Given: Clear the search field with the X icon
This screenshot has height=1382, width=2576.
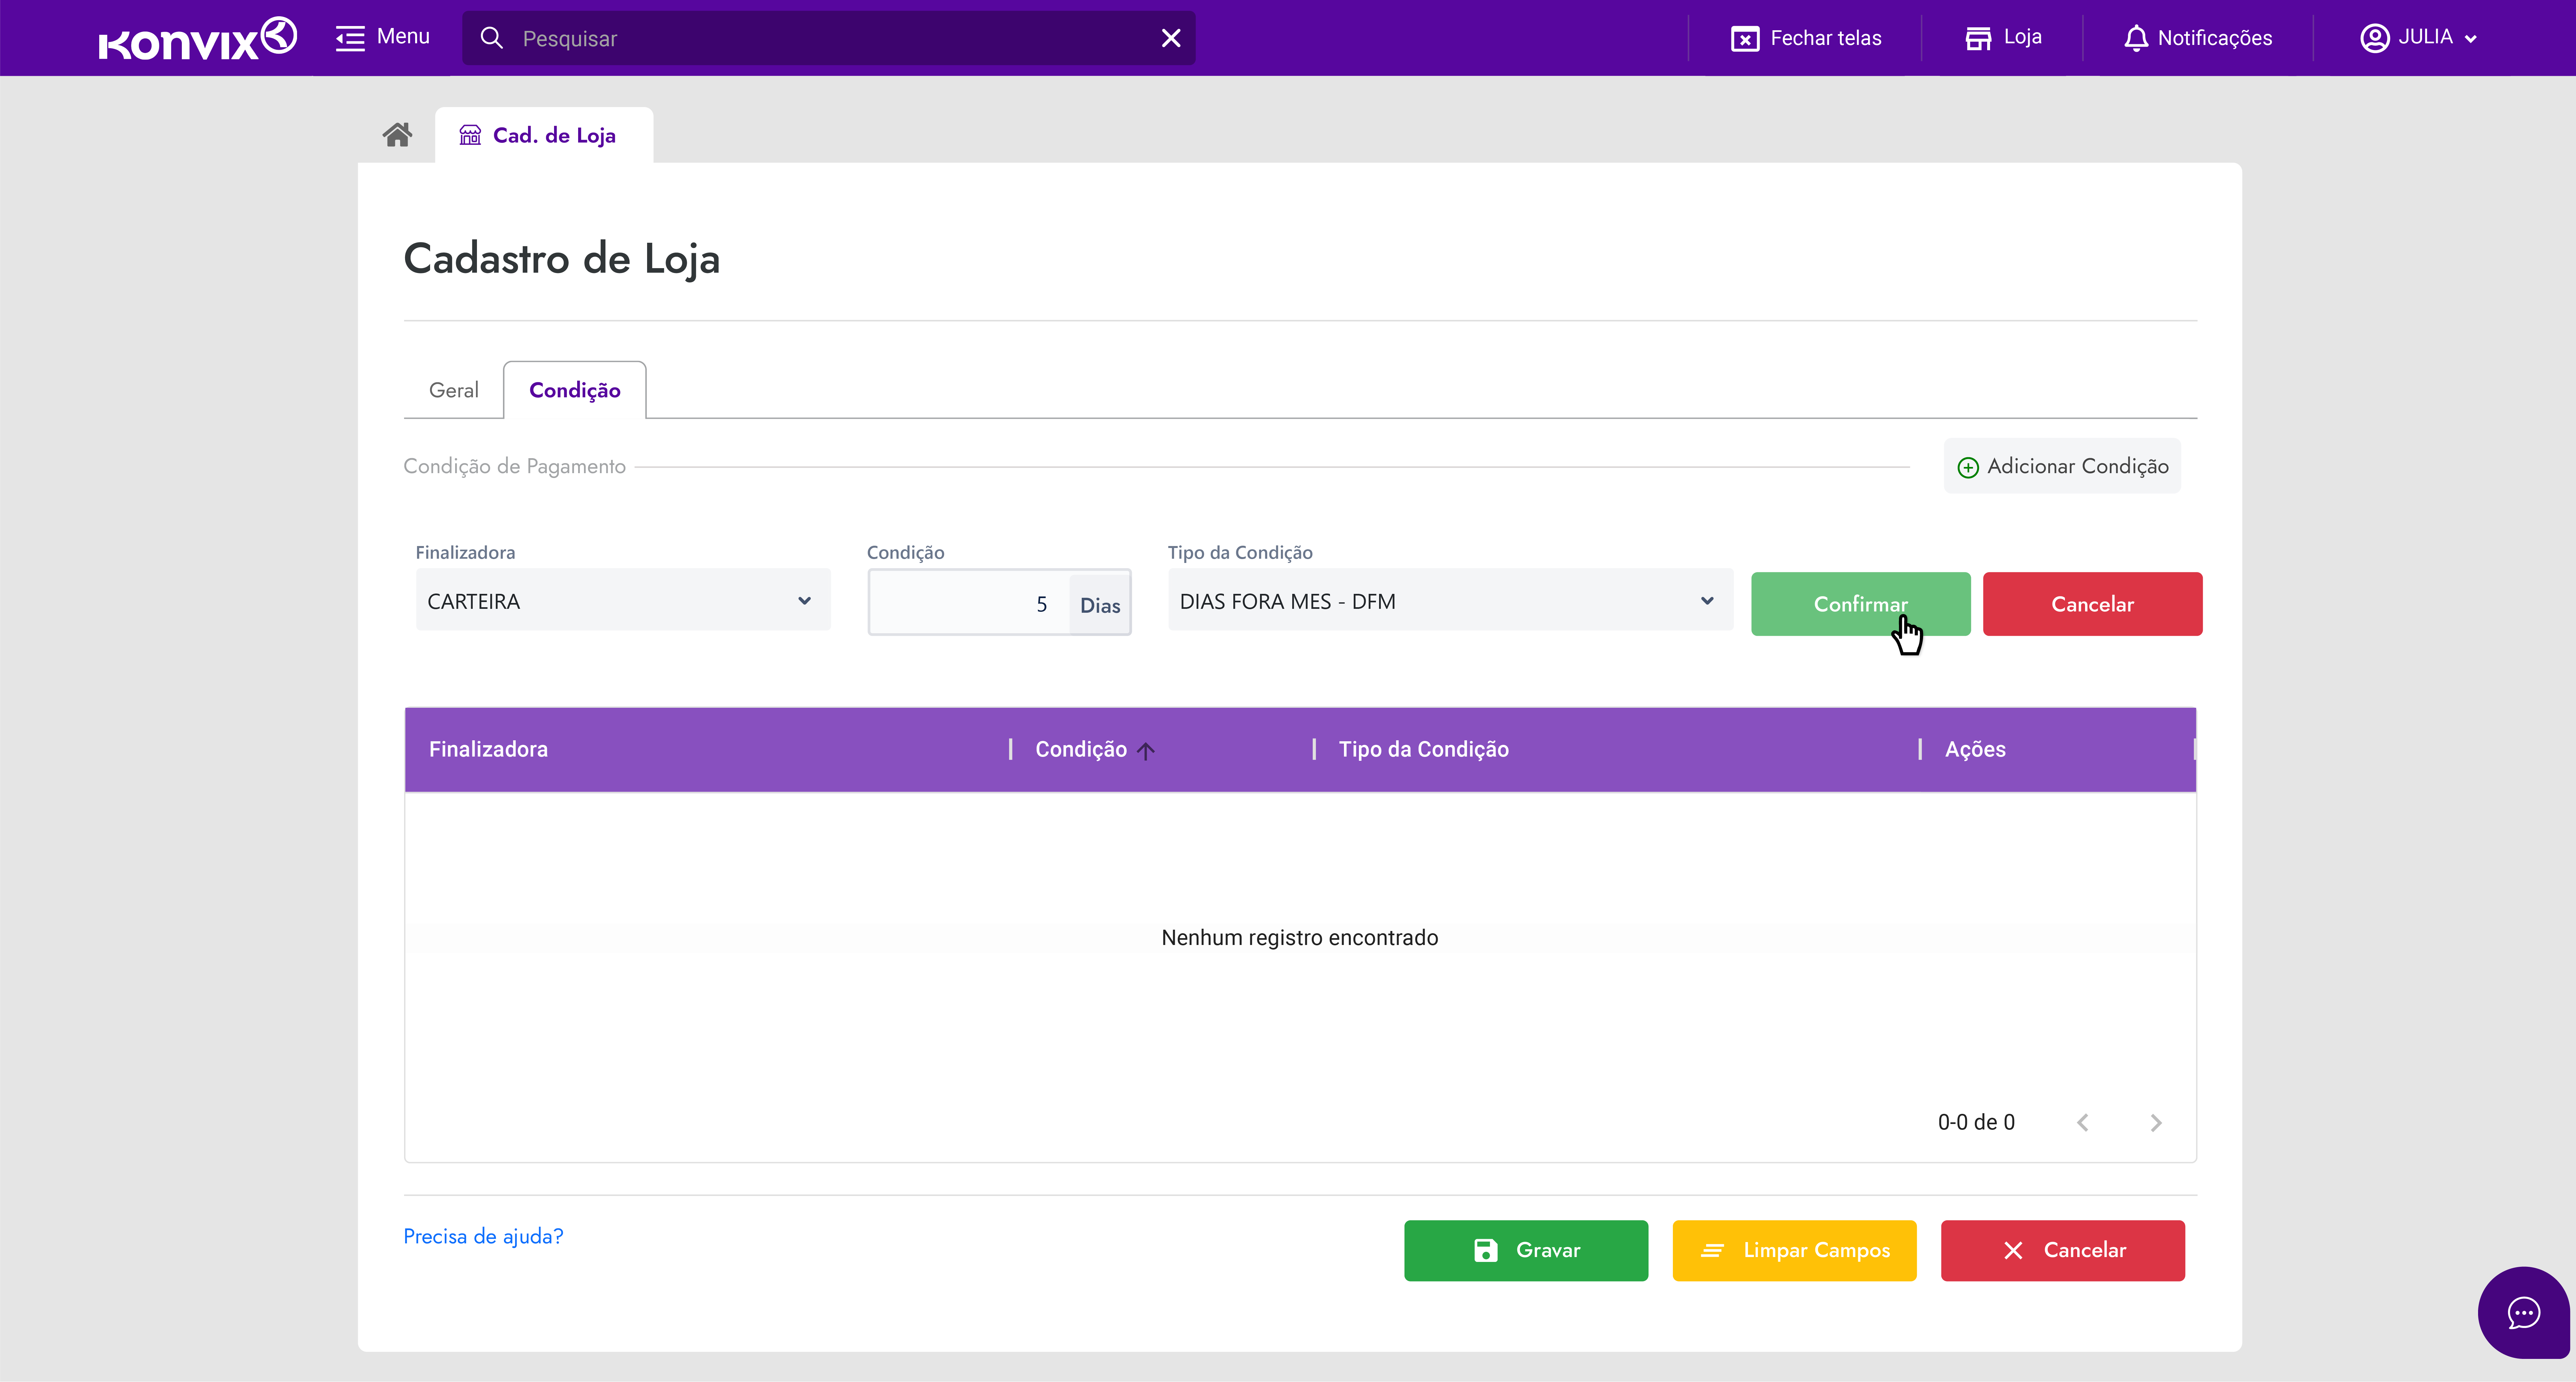Looking at the screenshot, I should point(1171,38).
